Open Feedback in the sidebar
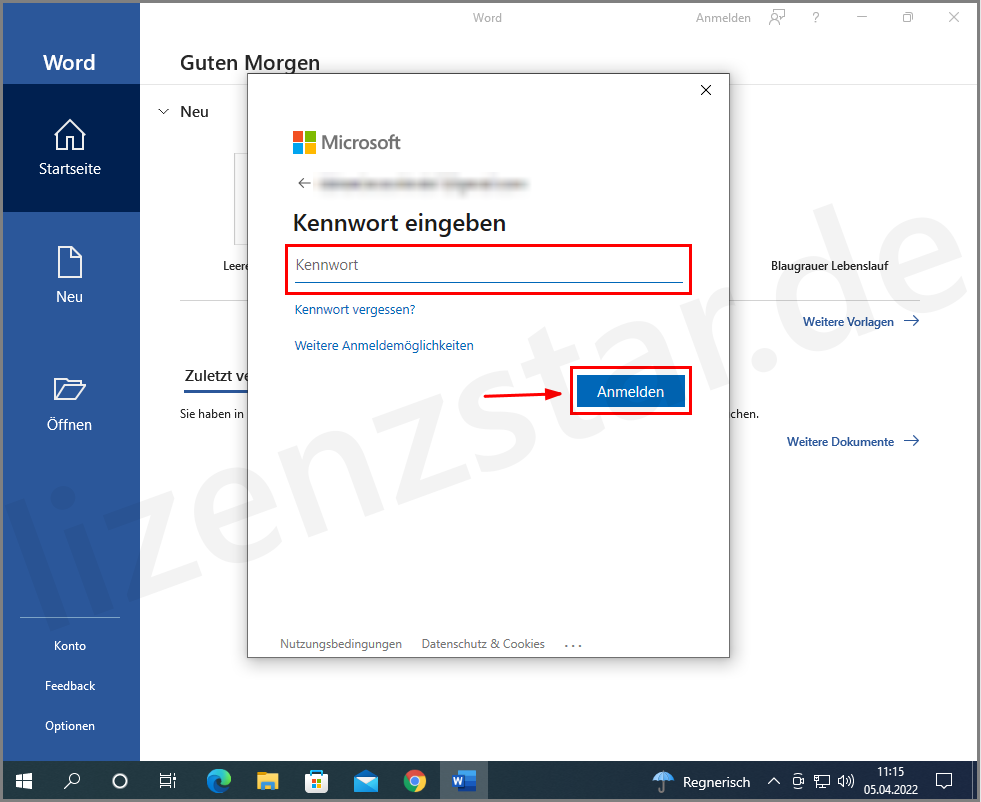Image resolution: width=981 pixels, height=802 pixels. pos(70,686)
